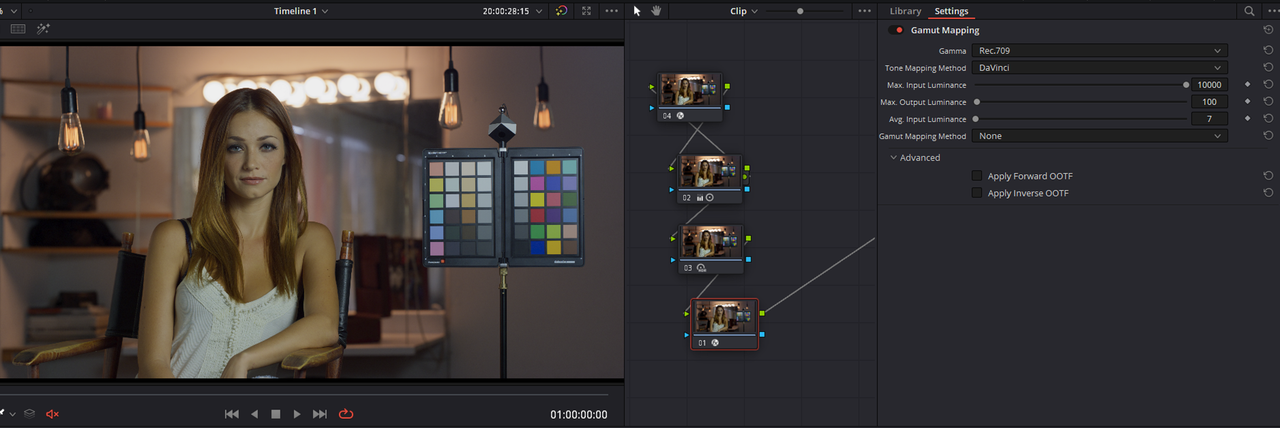
Task: Open the Gamut Mapping Method None dropdown
Action: 1100,136
